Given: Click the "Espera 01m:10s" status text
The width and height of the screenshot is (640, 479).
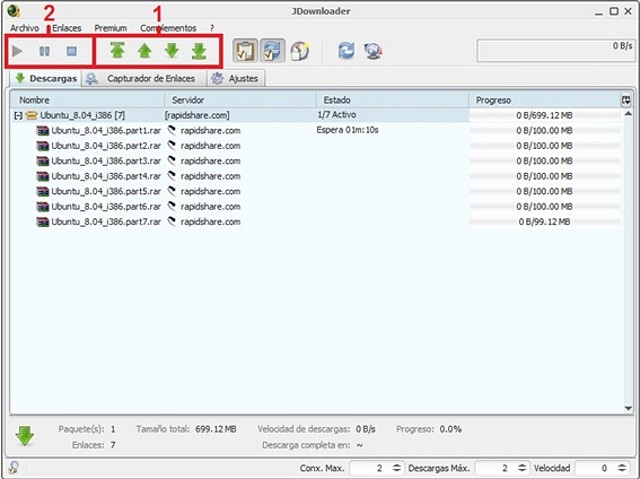Looking at the screenshot, I should pos(347,130).
